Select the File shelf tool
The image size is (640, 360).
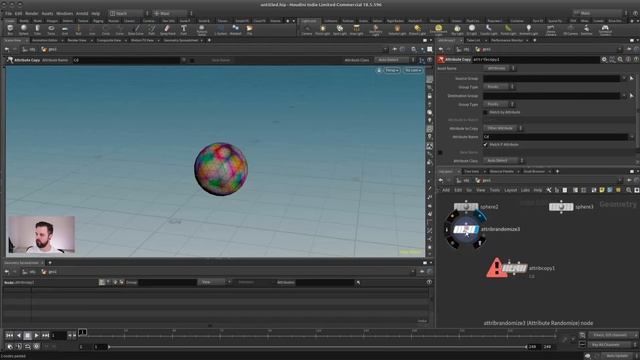pyautogui.click(x=249, y=29)
